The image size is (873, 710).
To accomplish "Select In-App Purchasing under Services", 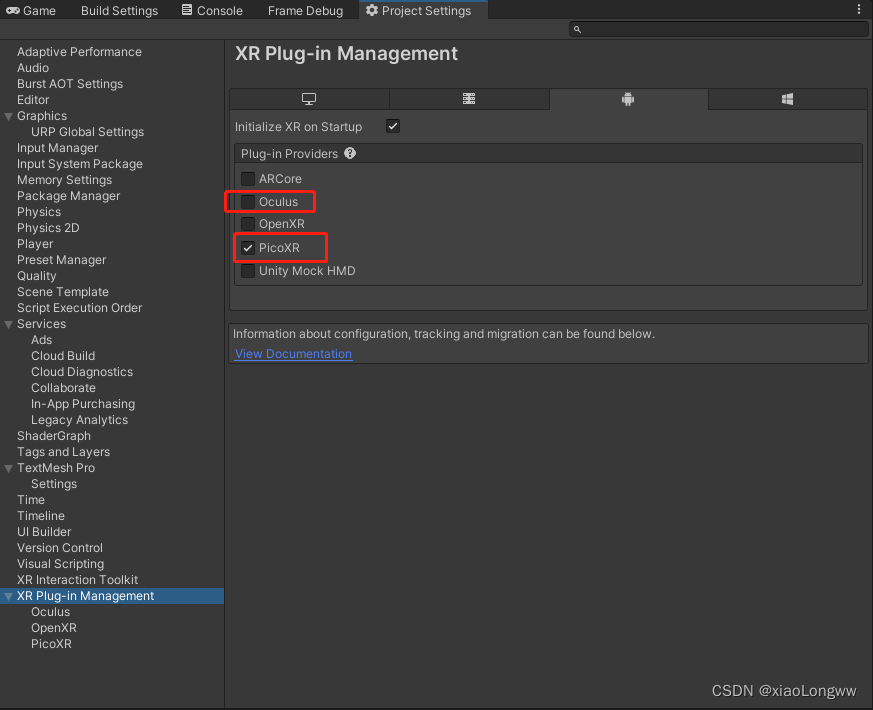I will pos(83,404).
